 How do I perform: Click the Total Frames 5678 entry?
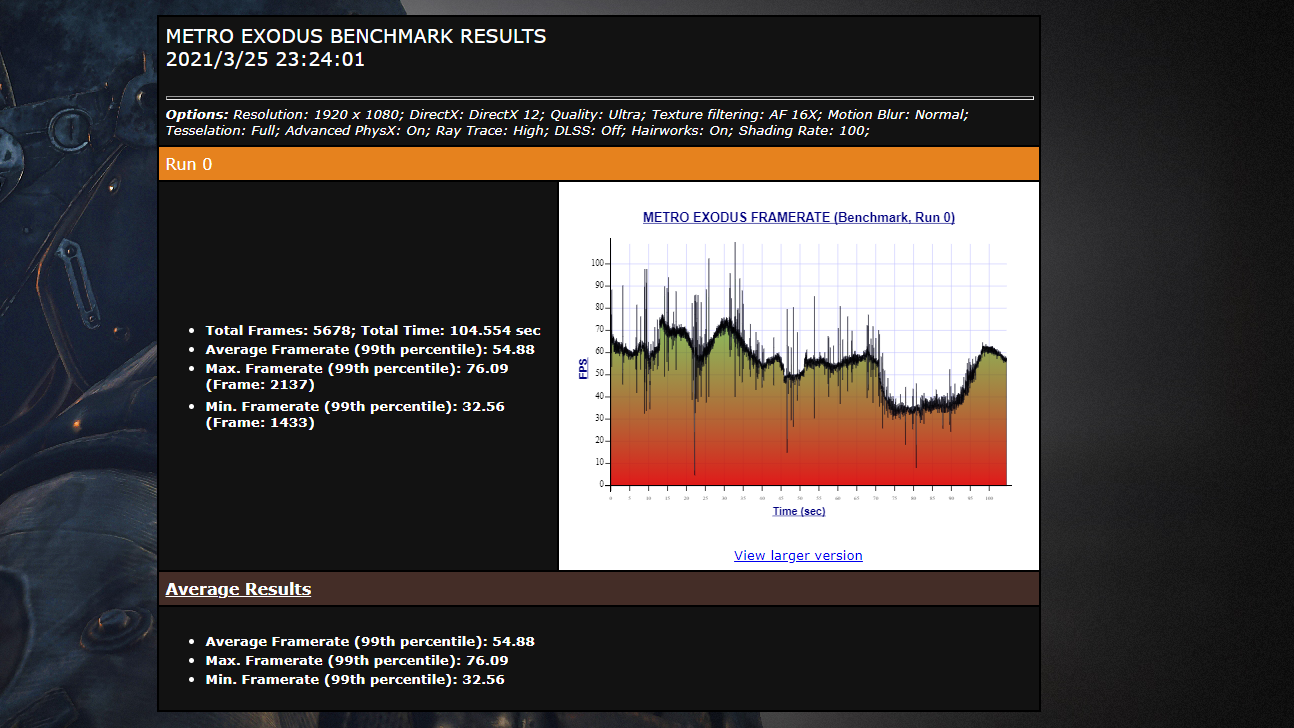pyautogui.click(x=372, y=330)
